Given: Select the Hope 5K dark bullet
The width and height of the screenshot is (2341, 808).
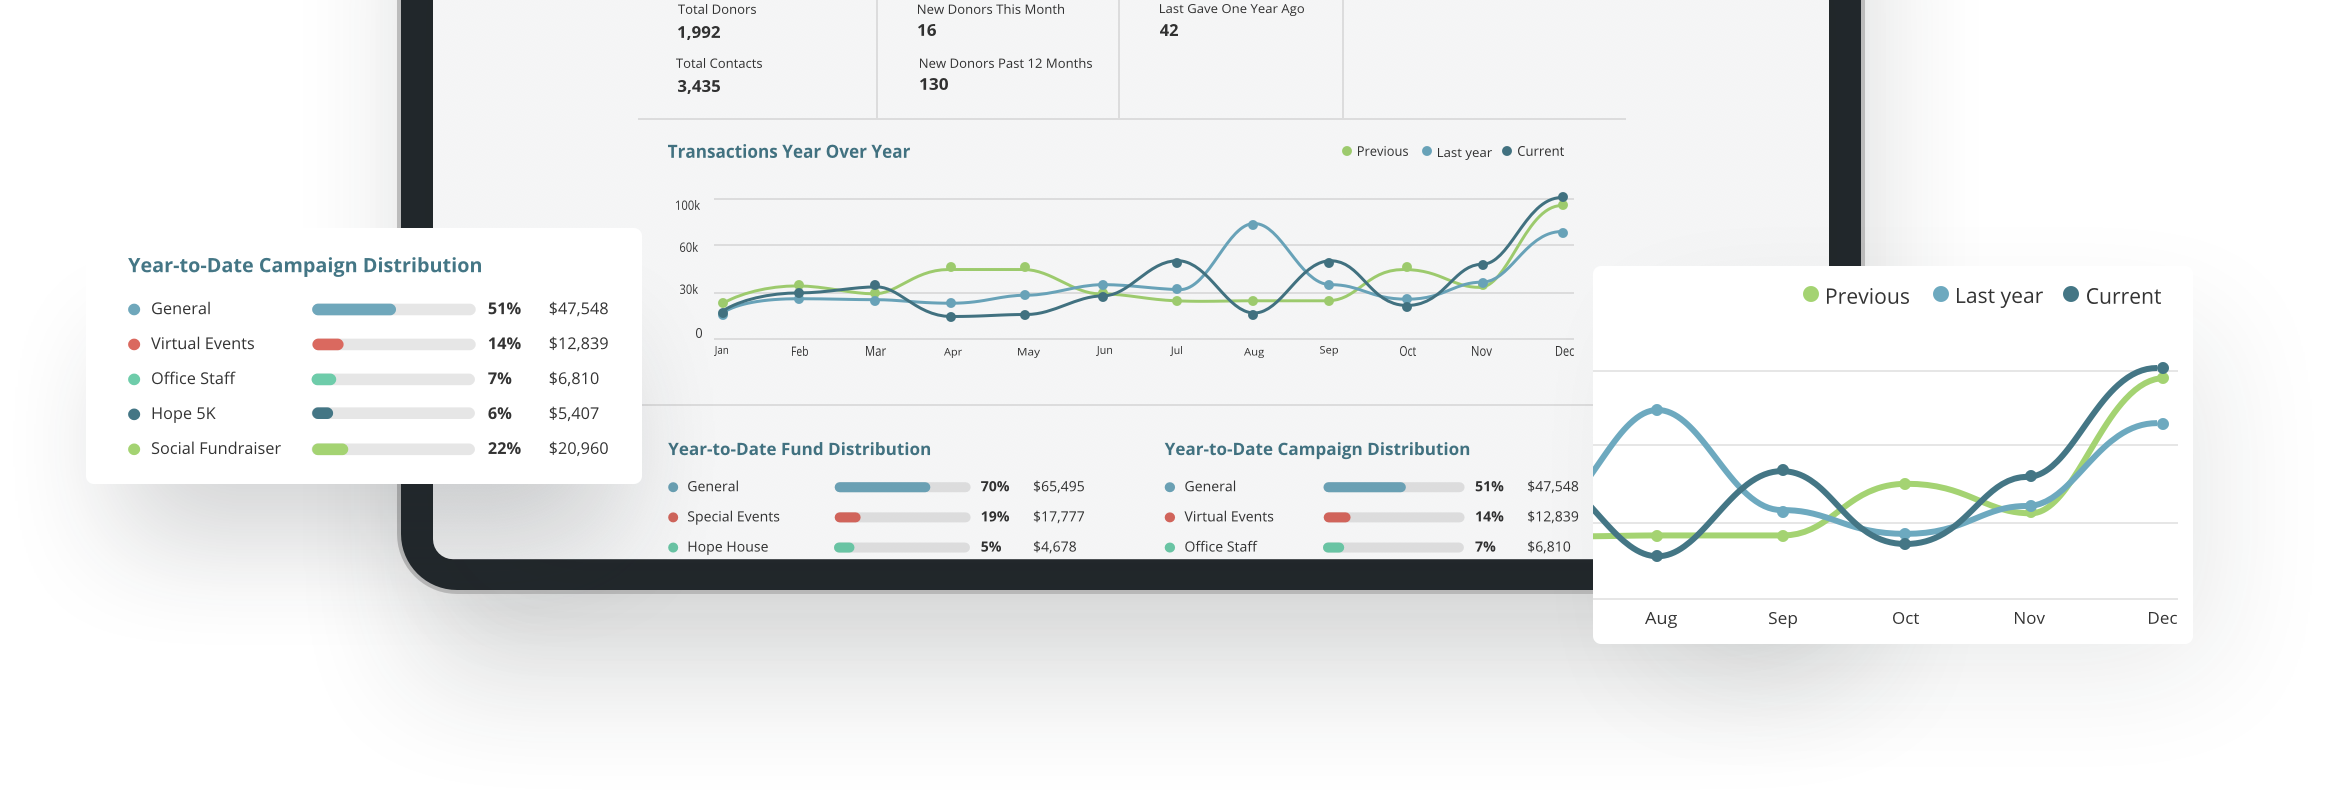Looking at the screenshot, I should [134, 414].
